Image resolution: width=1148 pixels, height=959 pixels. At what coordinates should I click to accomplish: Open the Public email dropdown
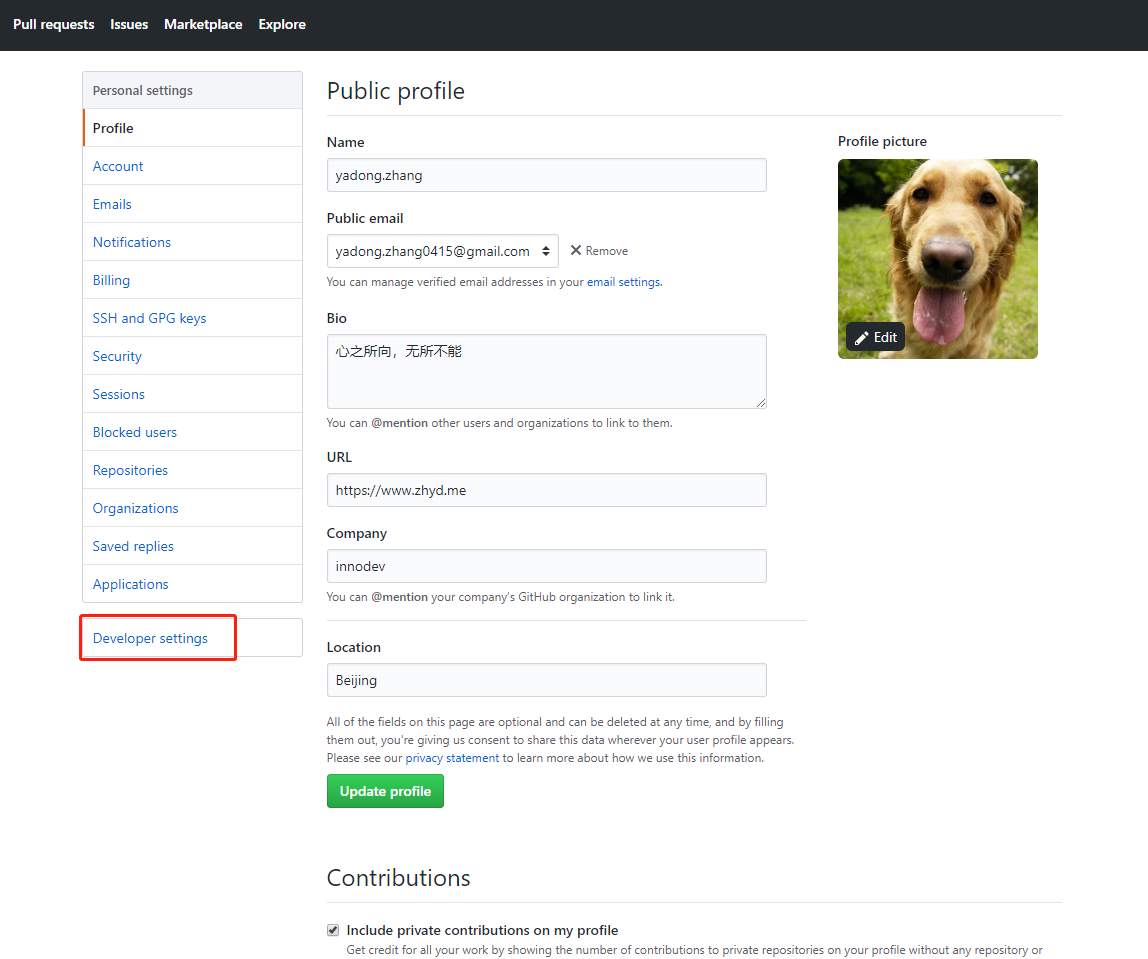point(442,251)
